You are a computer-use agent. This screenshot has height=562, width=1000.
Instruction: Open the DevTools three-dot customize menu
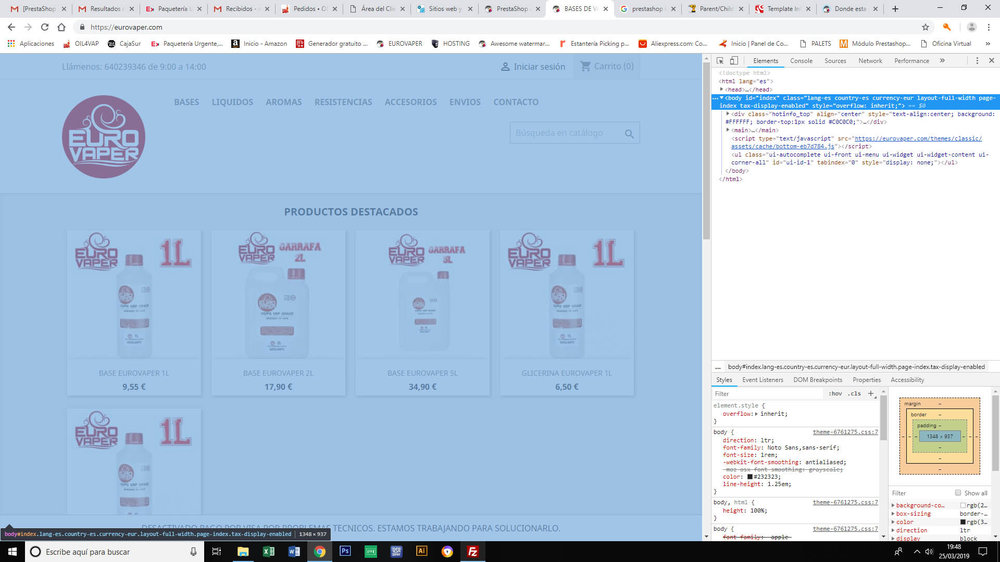point(977,61)
